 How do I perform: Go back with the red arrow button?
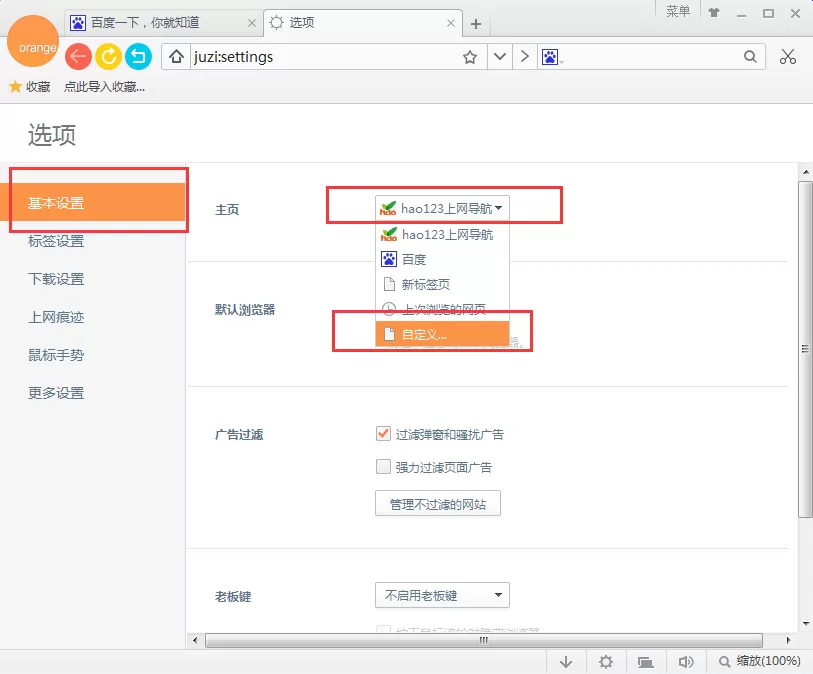[x=78, y=56]
